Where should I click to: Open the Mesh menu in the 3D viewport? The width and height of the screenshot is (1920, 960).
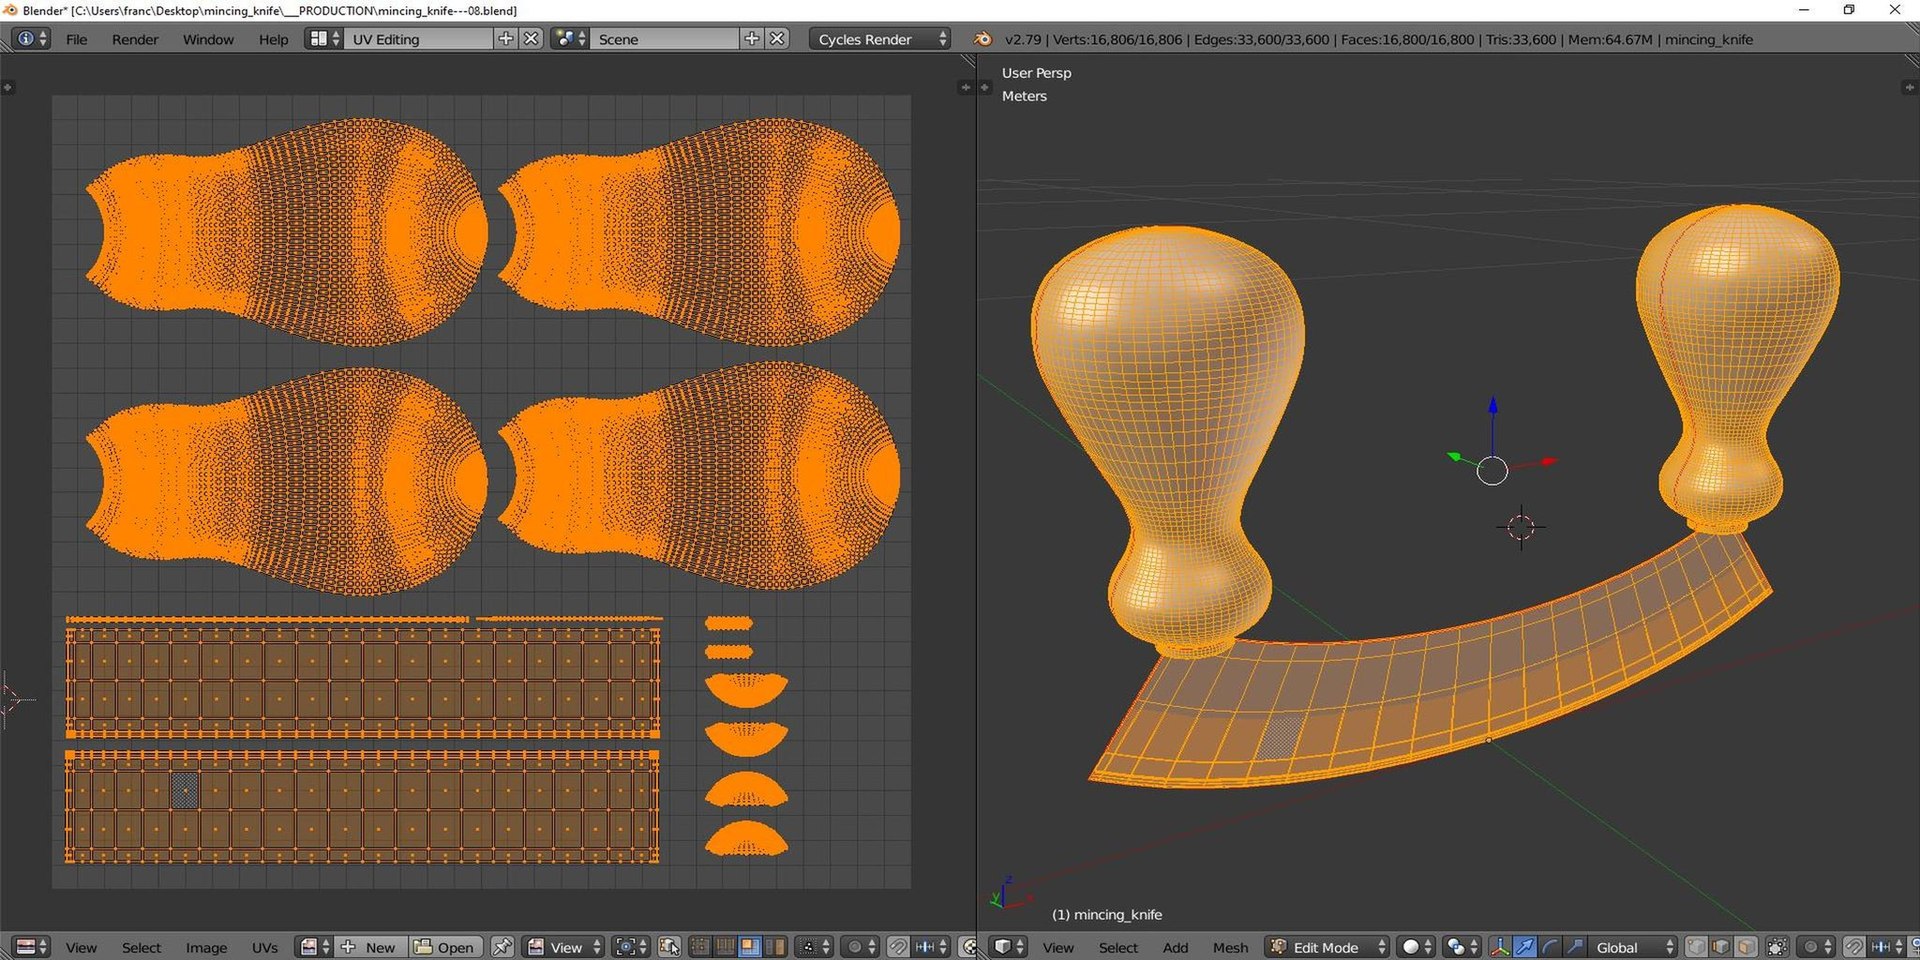click(1230, 947)
